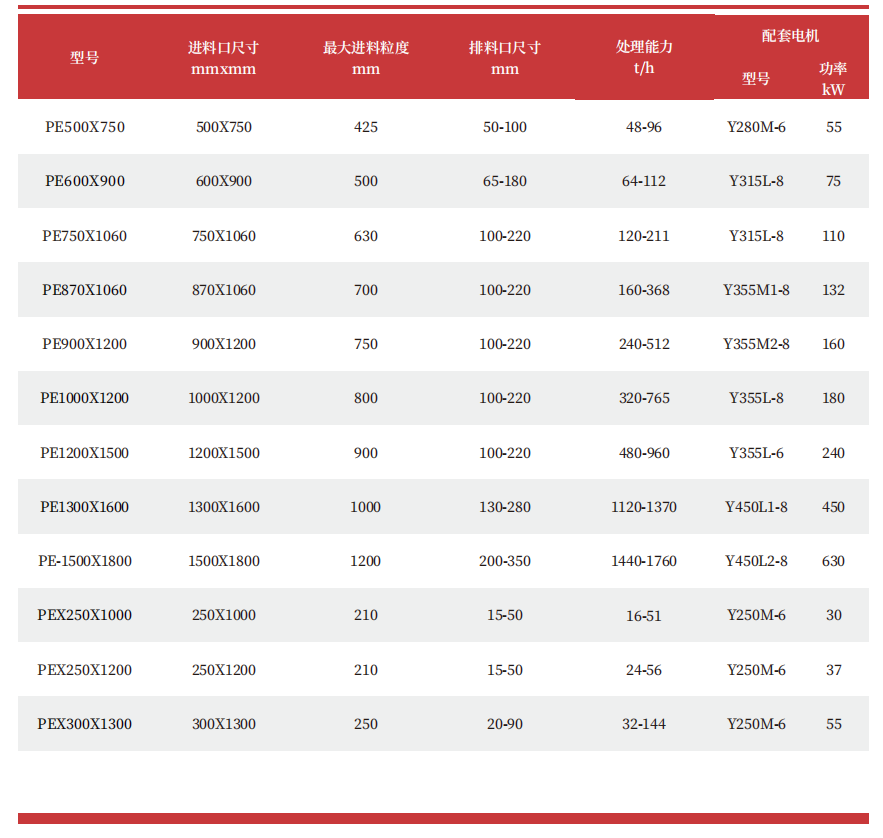This screenshot has height=838, width=883.
Task: Select the PE500X750 model cell
Action: [x=85, y=127]
